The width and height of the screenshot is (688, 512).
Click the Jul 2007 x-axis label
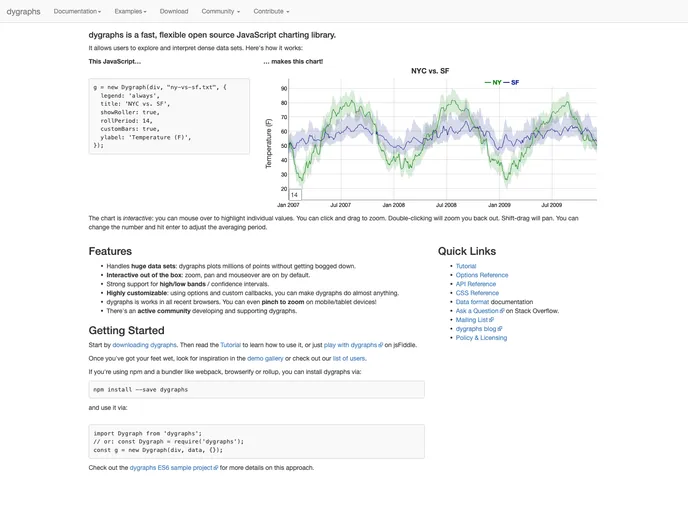pyautogui.click(x=340, y=205)
